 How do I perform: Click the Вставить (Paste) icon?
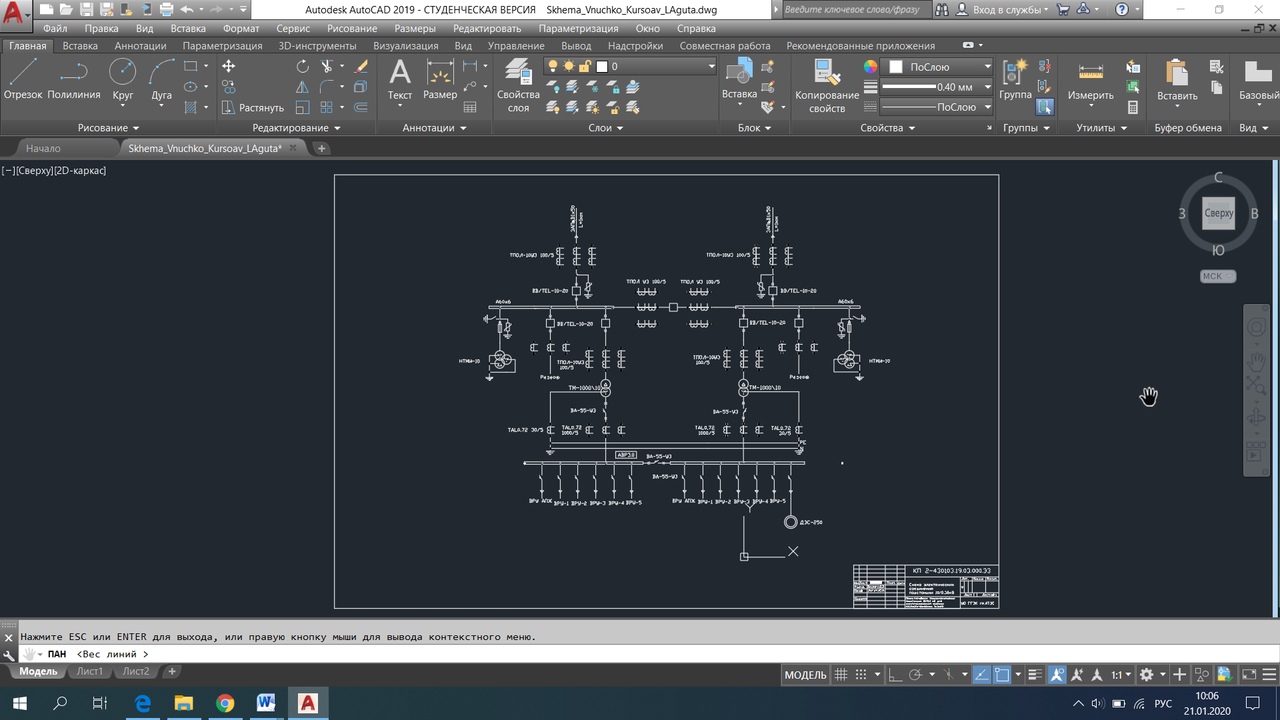tap(1177, 79)
